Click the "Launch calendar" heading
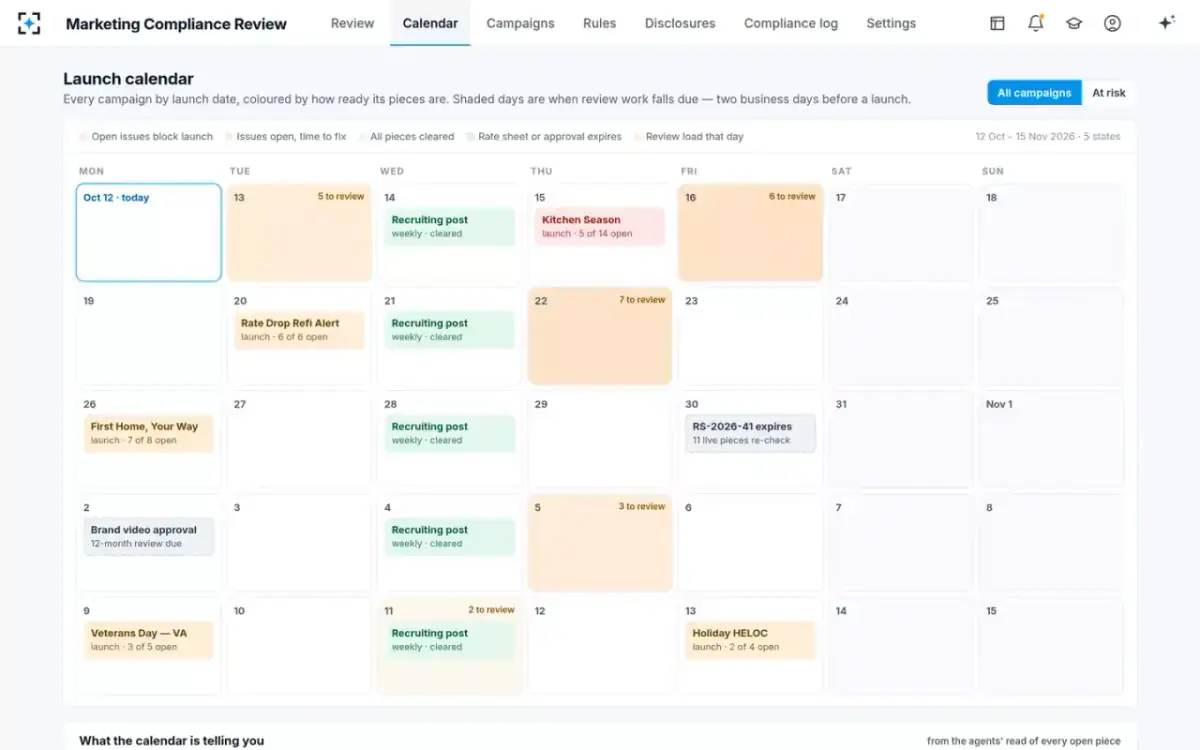1200x750 pixels. [128, 79]
